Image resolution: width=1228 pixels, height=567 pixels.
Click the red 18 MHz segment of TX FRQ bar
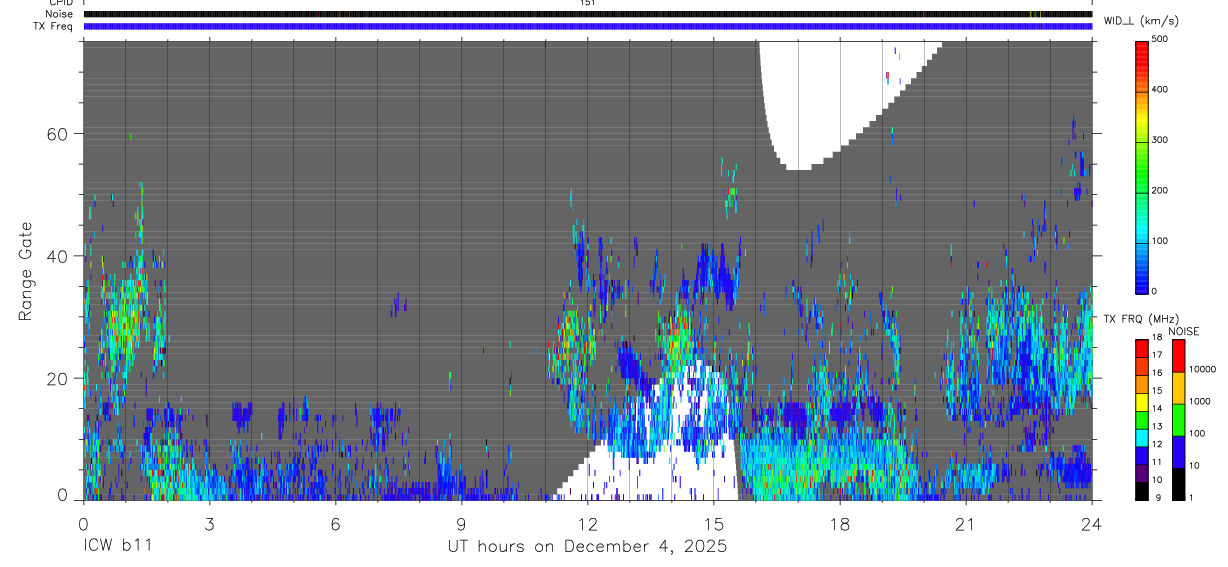tap(1142, 348)
